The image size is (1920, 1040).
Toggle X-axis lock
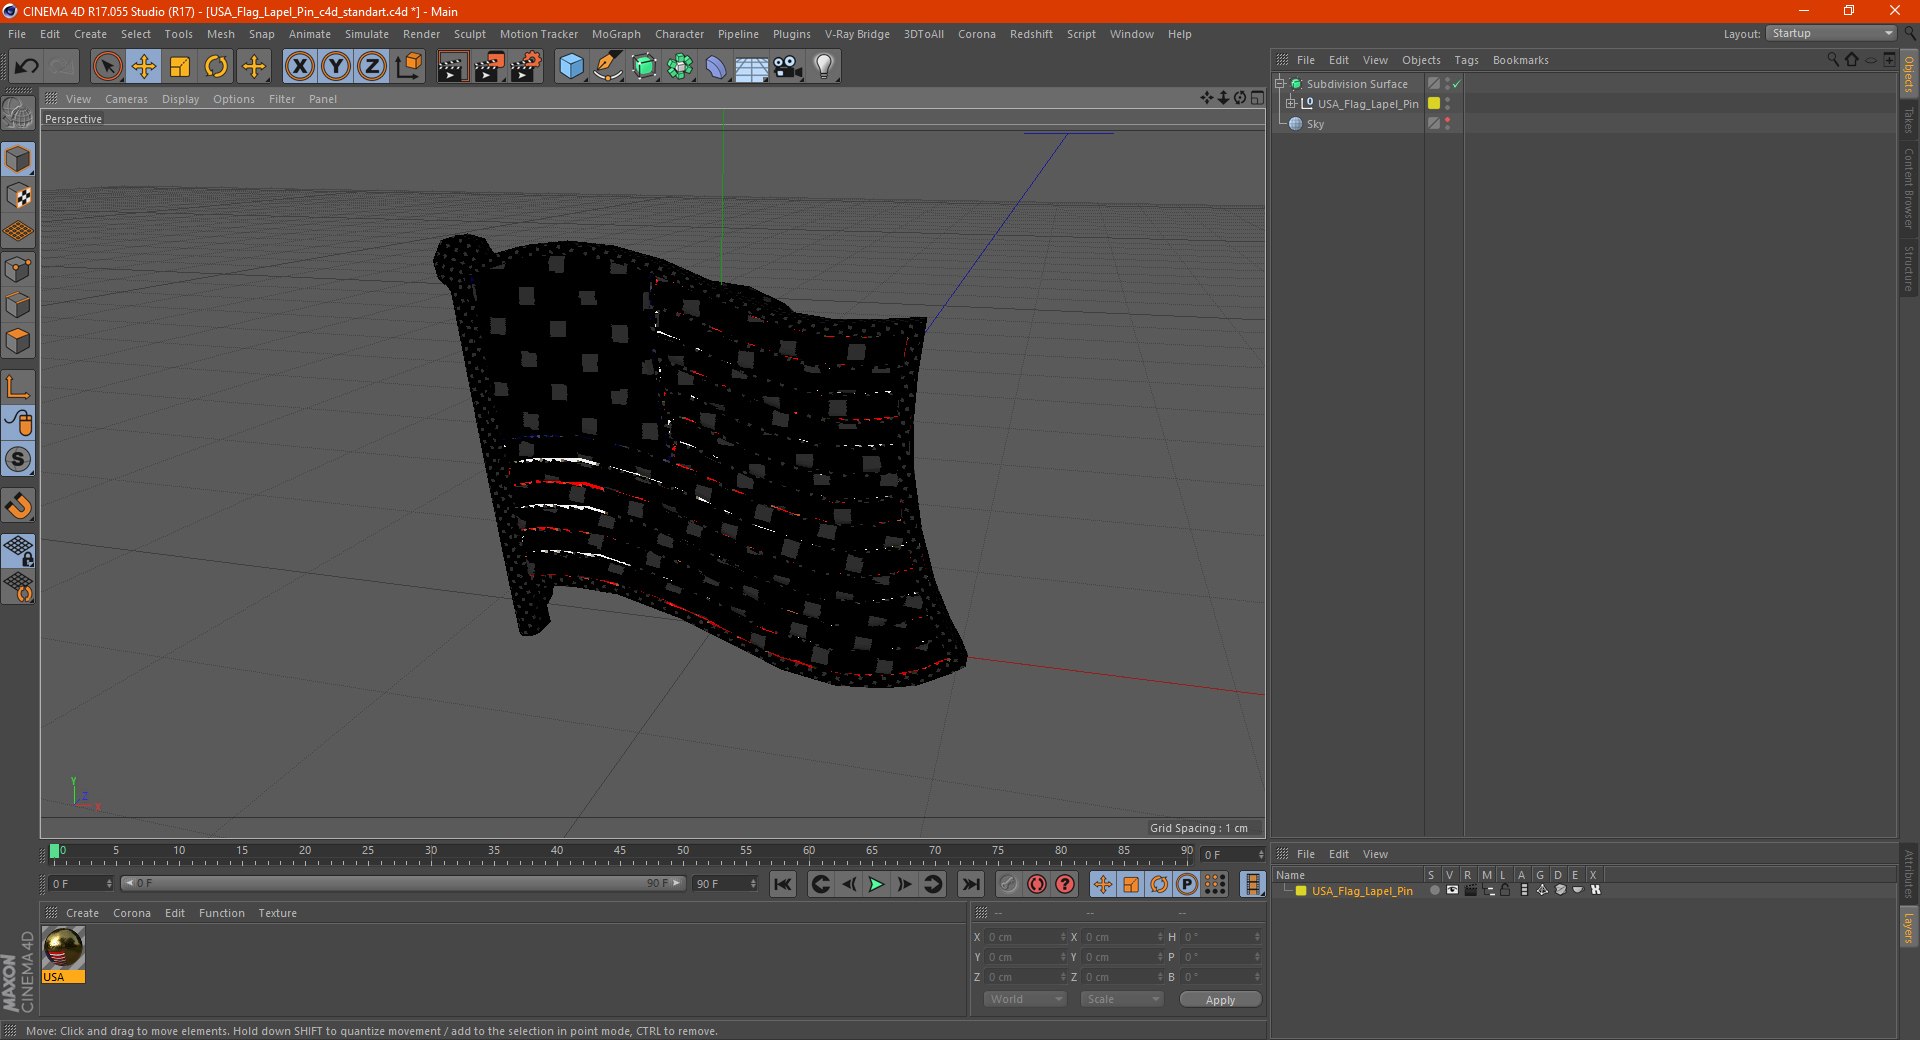click(299, 67)
